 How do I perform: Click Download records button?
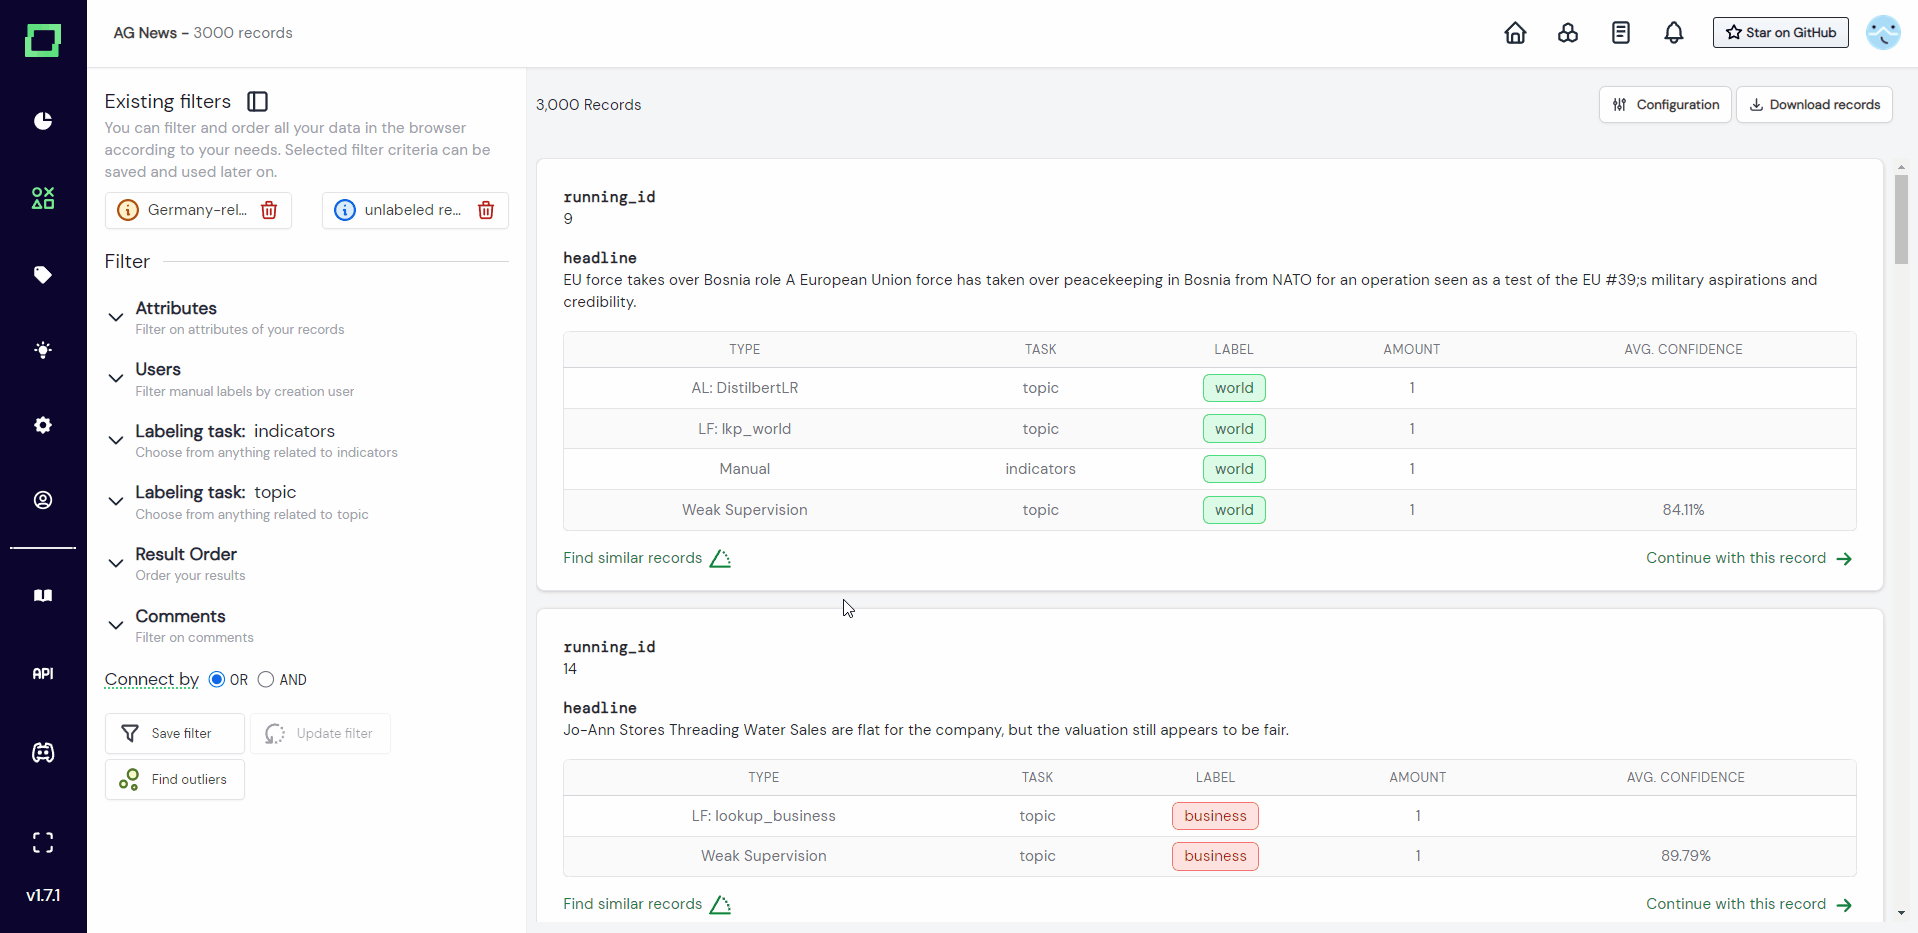[x=1814, y=105]
